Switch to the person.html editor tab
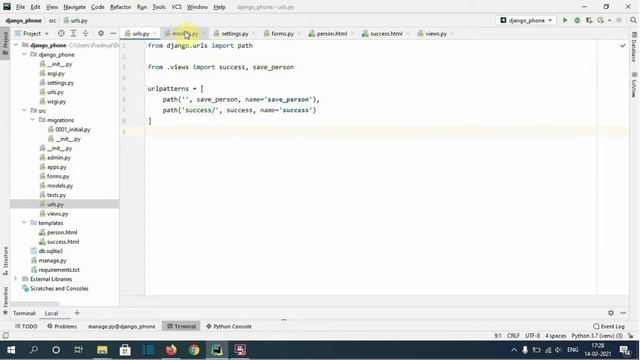Image resolution: width=640 pixels, height=360 pixels. coord(331,33)
